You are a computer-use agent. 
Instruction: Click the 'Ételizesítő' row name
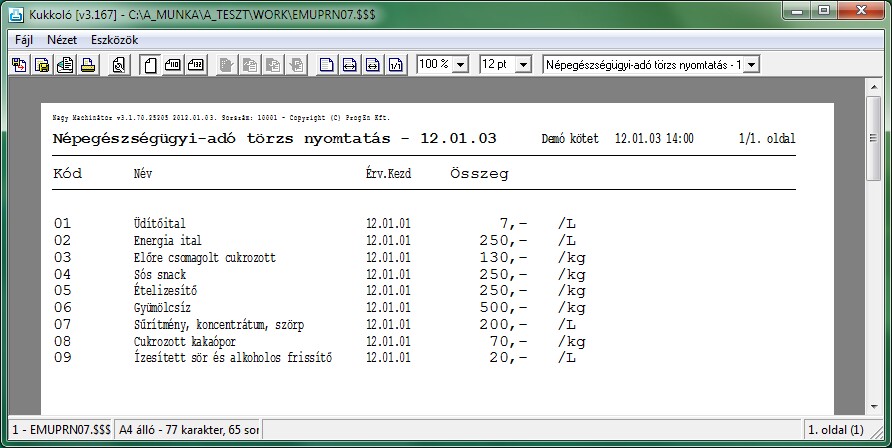(x=166, y=291)
